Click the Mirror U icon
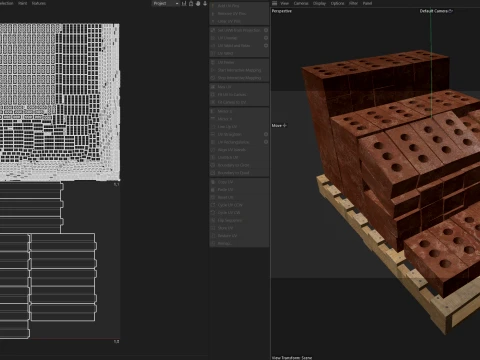 click(213, 111)
